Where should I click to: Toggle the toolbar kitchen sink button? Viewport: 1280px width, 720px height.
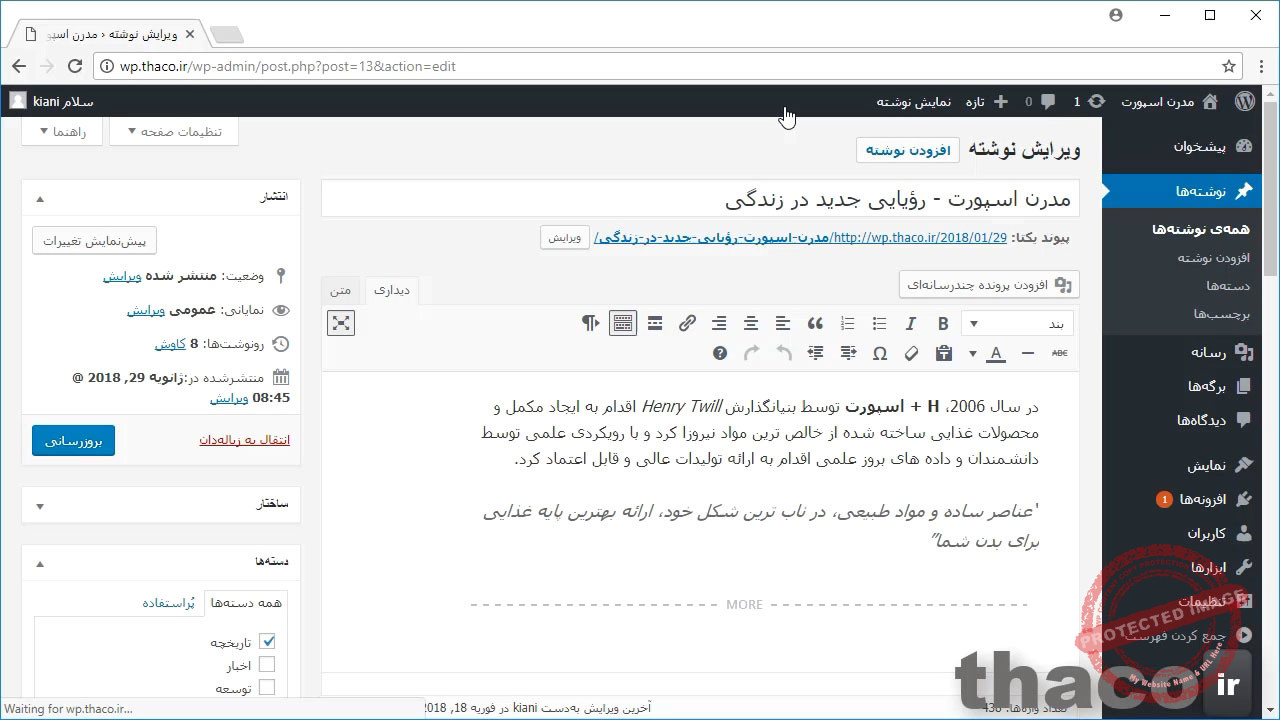pos(623,323)
